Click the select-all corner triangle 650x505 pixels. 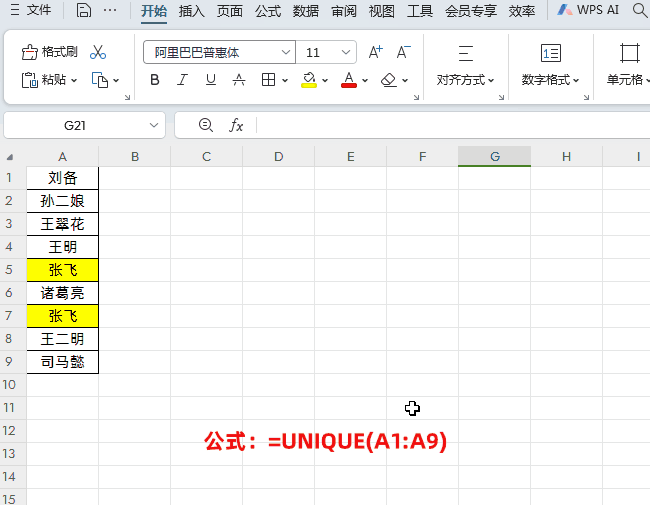coord(9,157)
